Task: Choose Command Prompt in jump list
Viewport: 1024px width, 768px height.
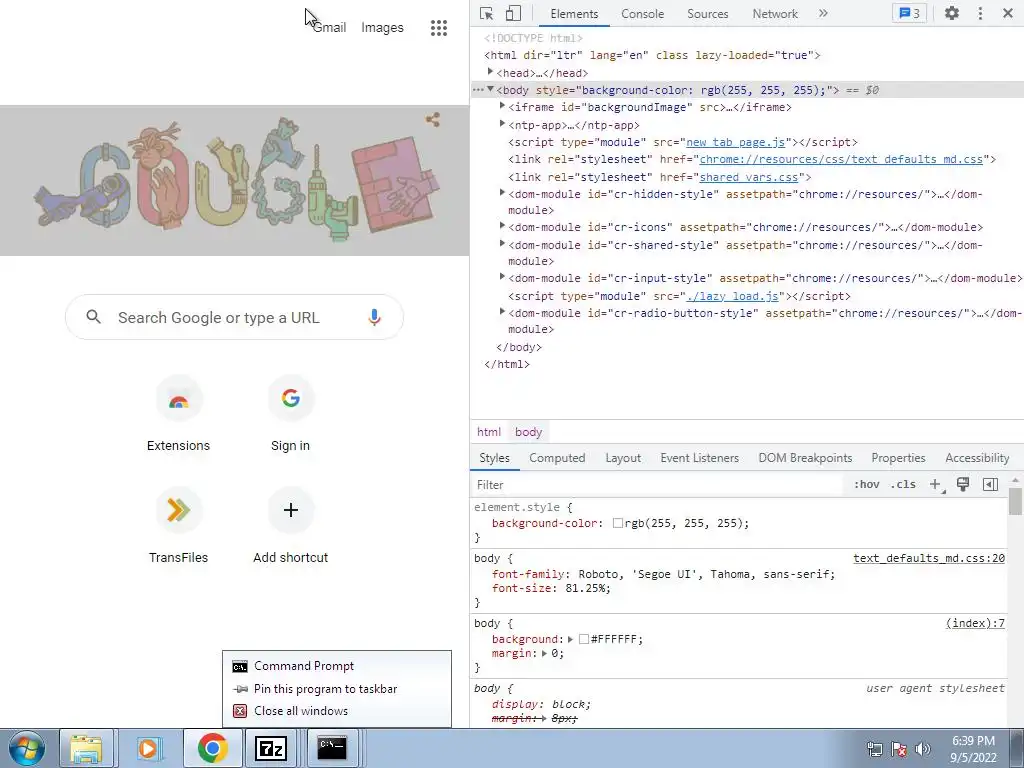Action: tap(336, 666)
